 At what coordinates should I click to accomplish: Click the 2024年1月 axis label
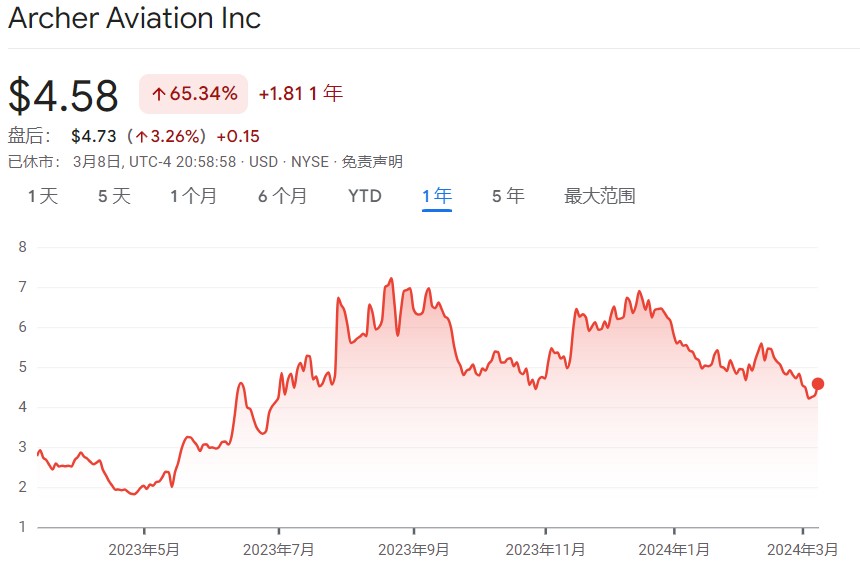(x=674, y=549)
